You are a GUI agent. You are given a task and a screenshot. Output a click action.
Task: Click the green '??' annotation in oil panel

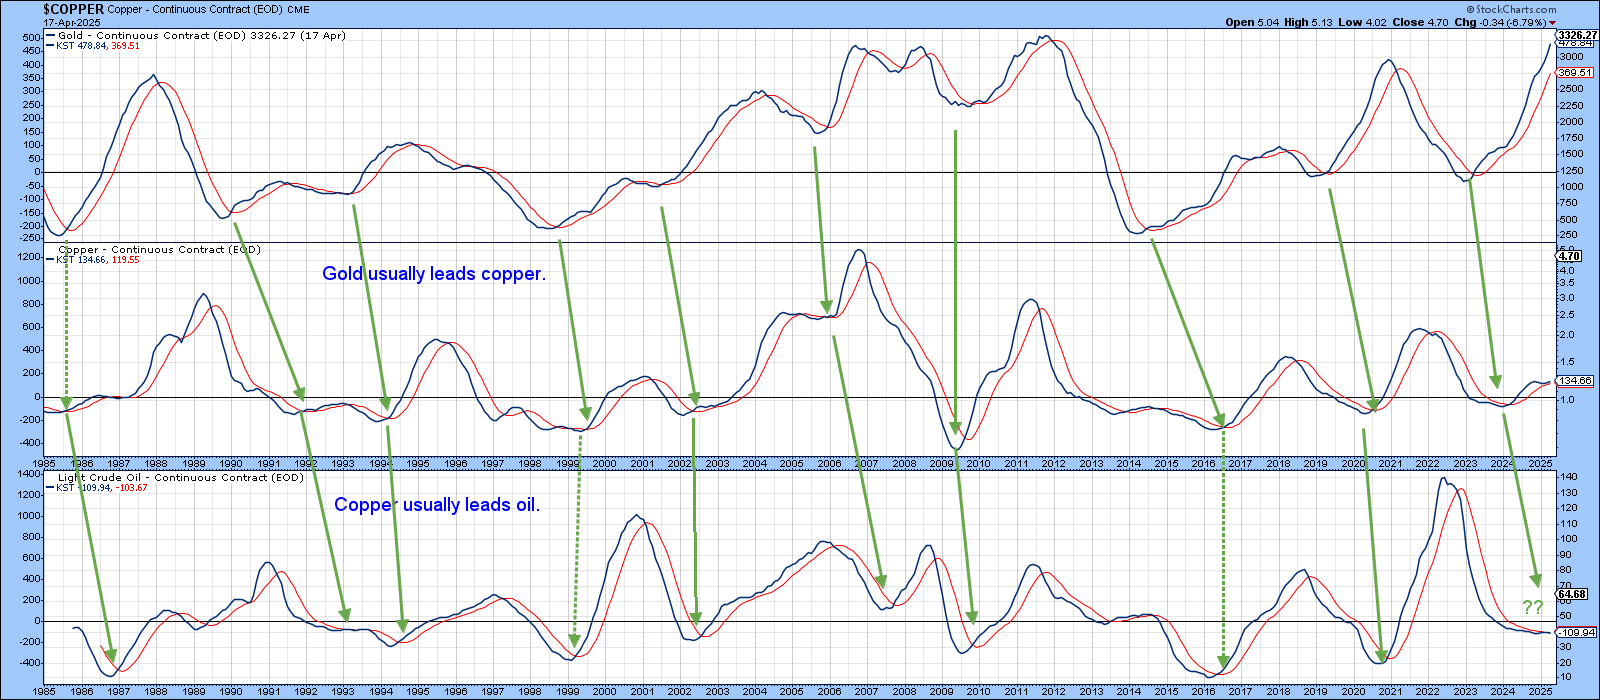tap(1532, 607)
